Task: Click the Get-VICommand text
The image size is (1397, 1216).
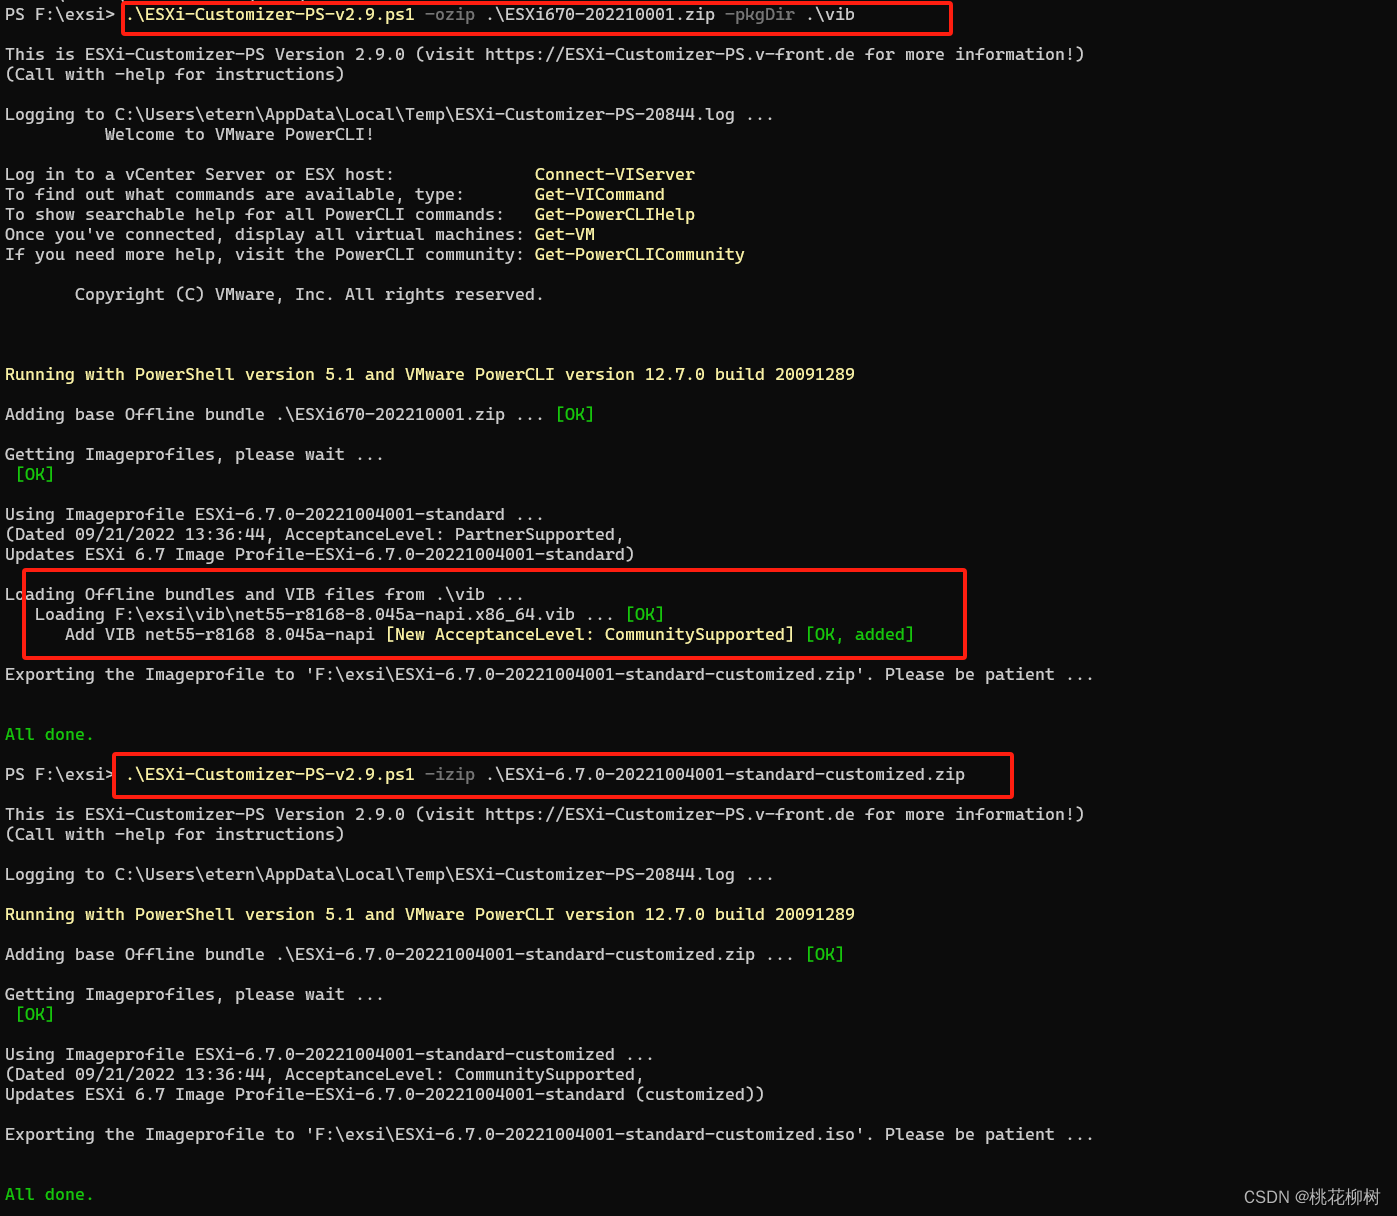Action: [599, 195]
